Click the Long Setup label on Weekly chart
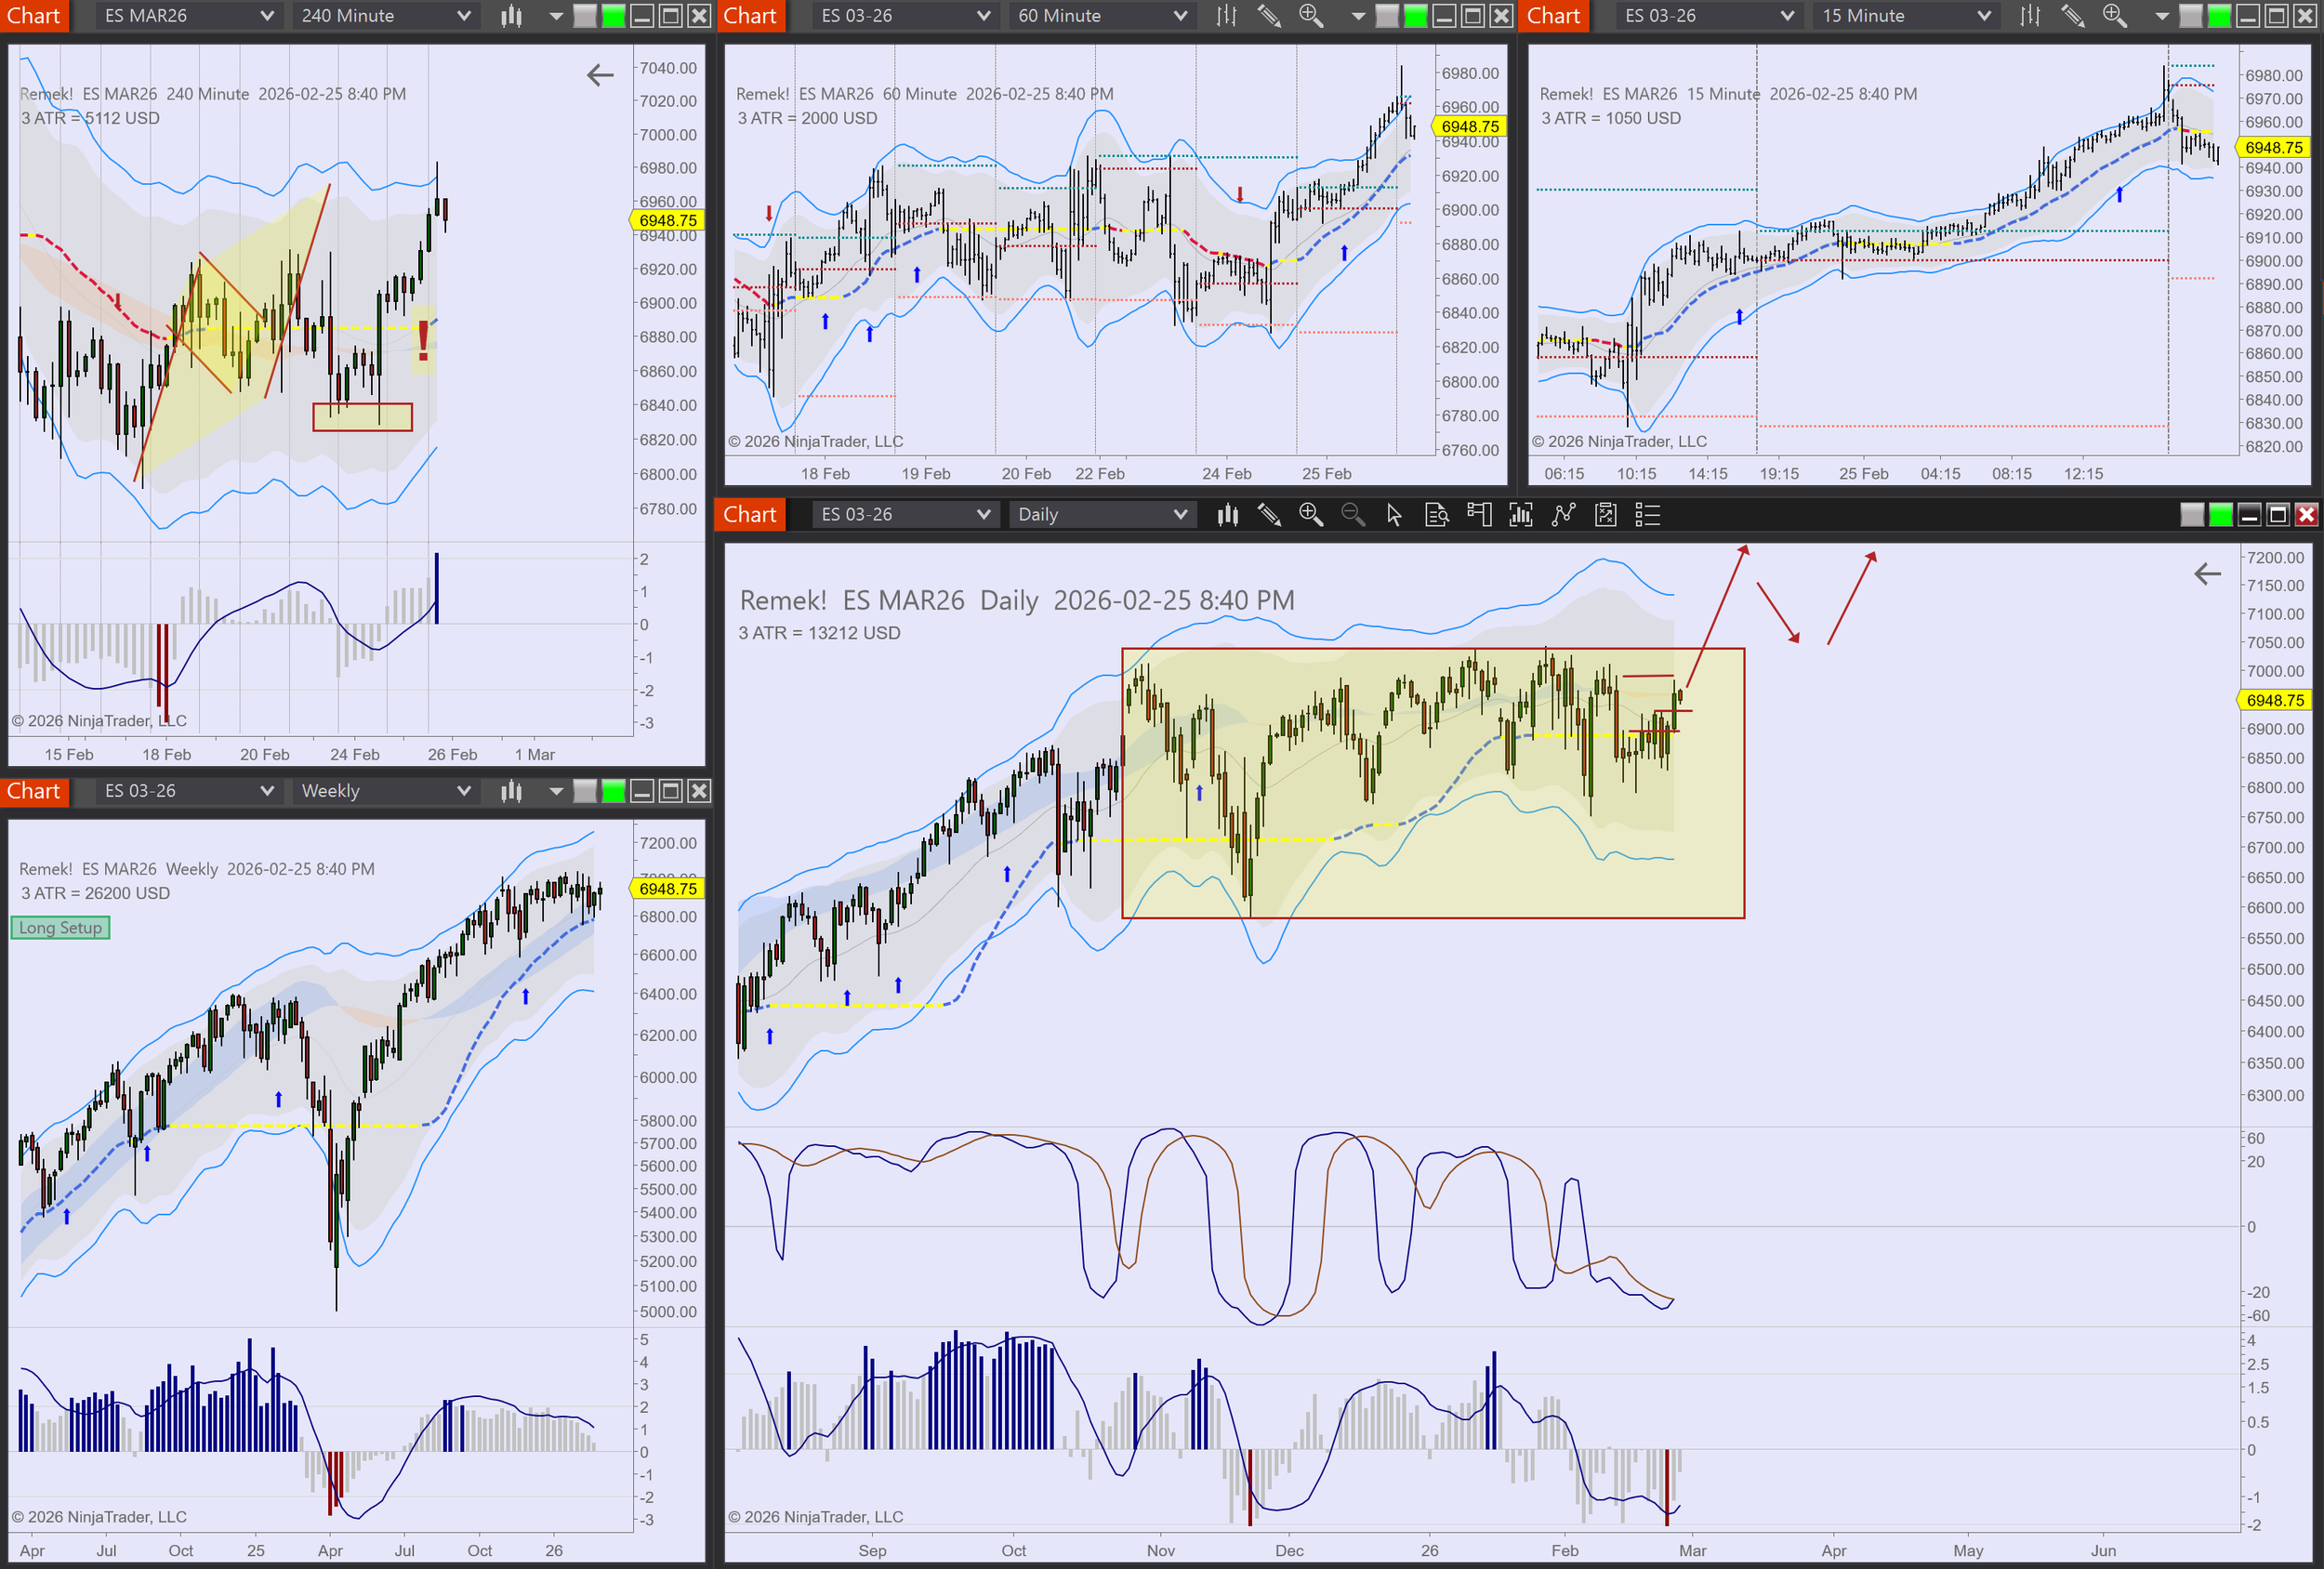 (60, 927)
